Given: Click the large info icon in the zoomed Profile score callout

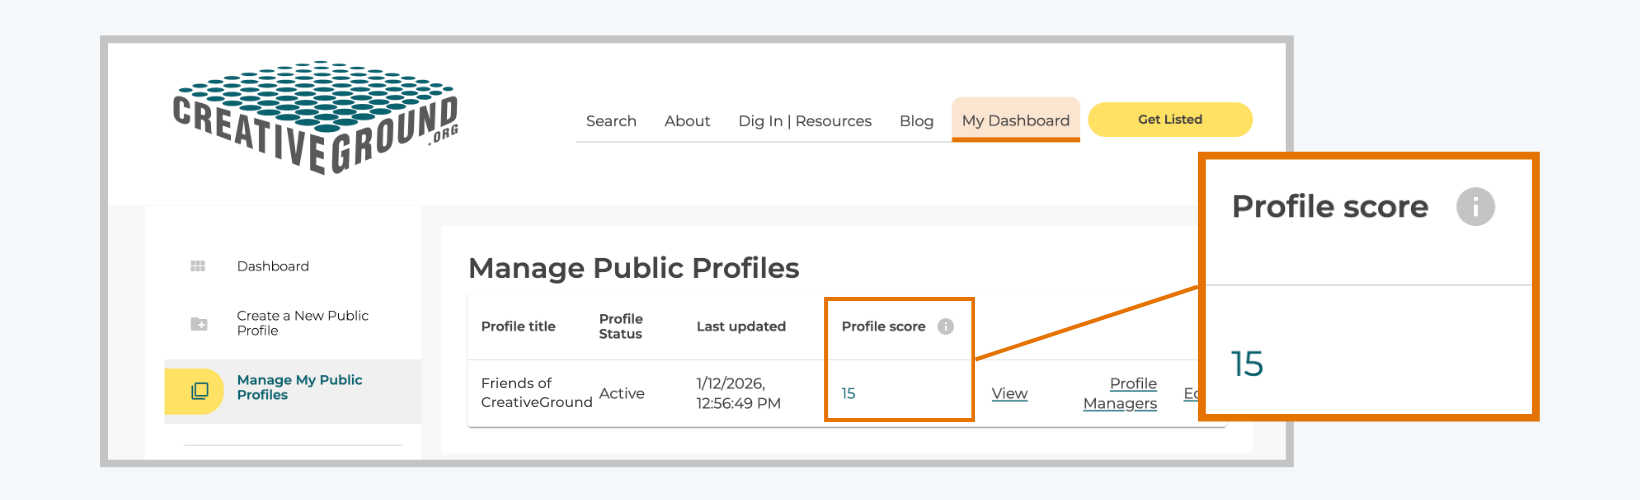Looking at the screenshot, I should [x=1475, y=207].
